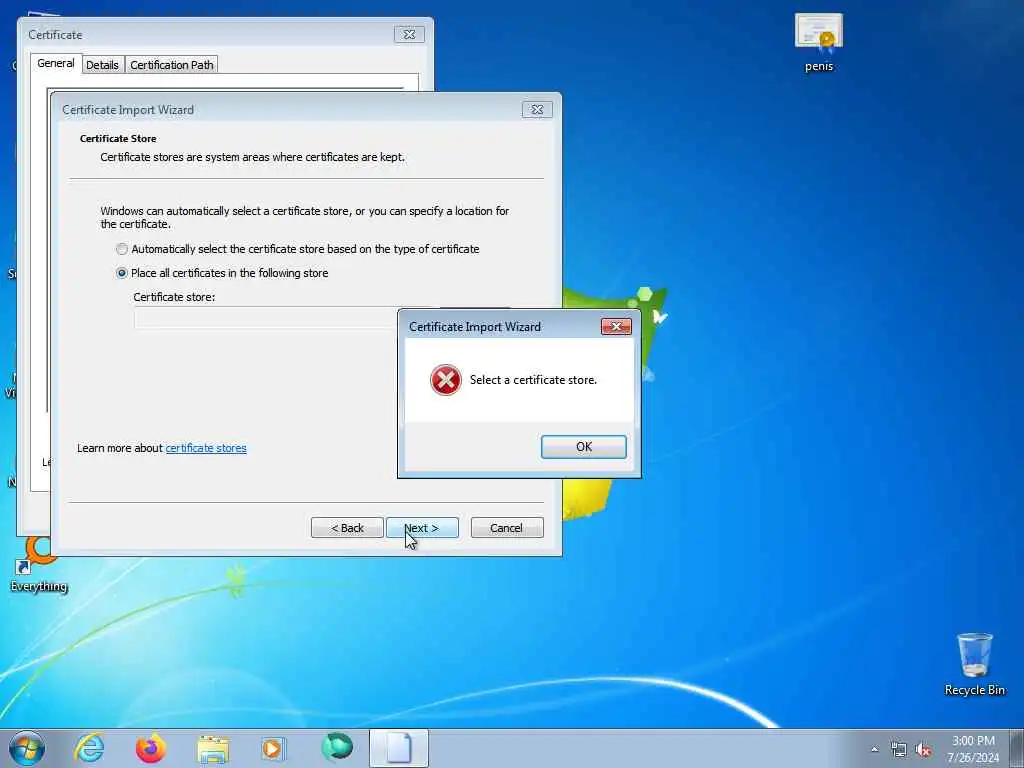The image size is (1024, 768).
Task: Close the Select a certificate store error dialog
Action: click(x=616, y=327)
